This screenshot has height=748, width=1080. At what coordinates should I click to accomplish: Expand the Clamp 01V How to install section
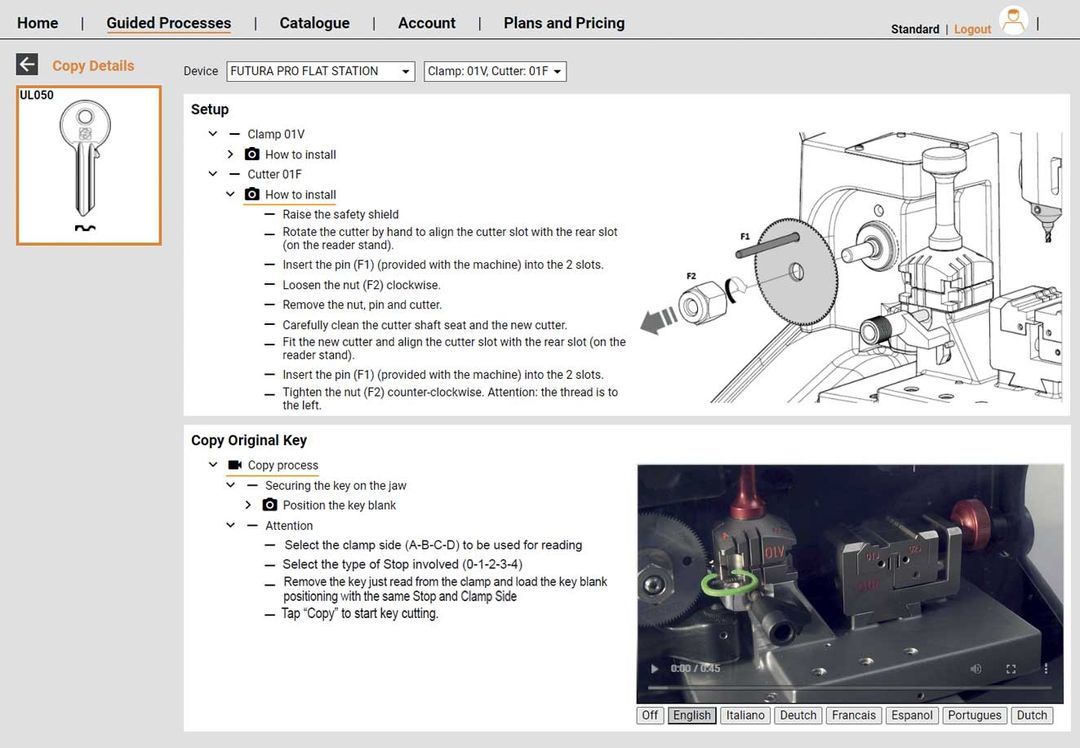[x=230, y=154]
